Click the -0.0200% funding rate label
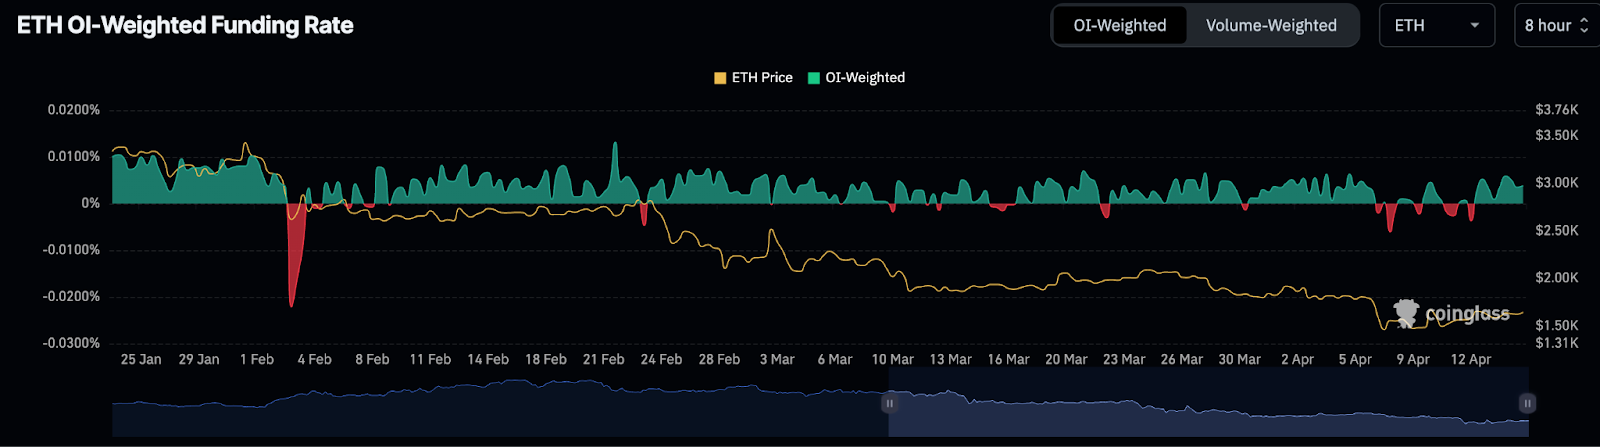This screenshot has width=1600, height=447. click(71, 297)
